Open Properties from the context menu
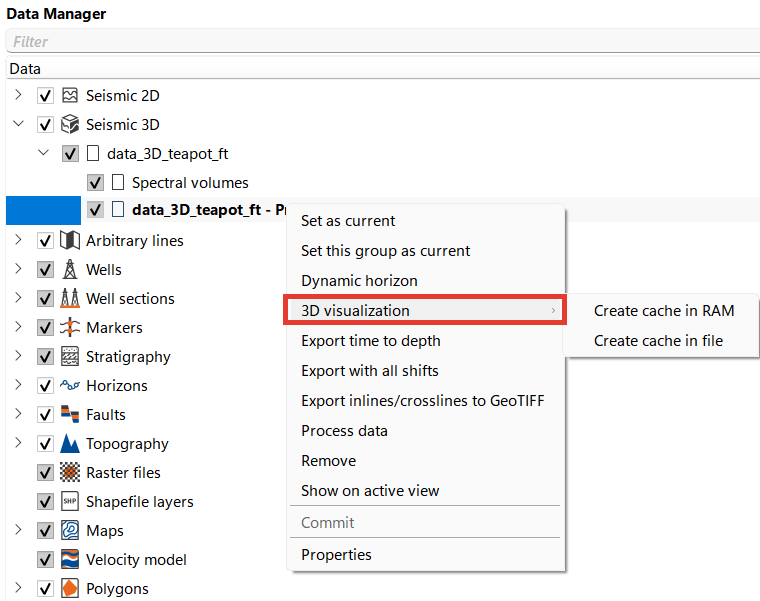Viewport: 760px width, 601px height. coord(336,555)
